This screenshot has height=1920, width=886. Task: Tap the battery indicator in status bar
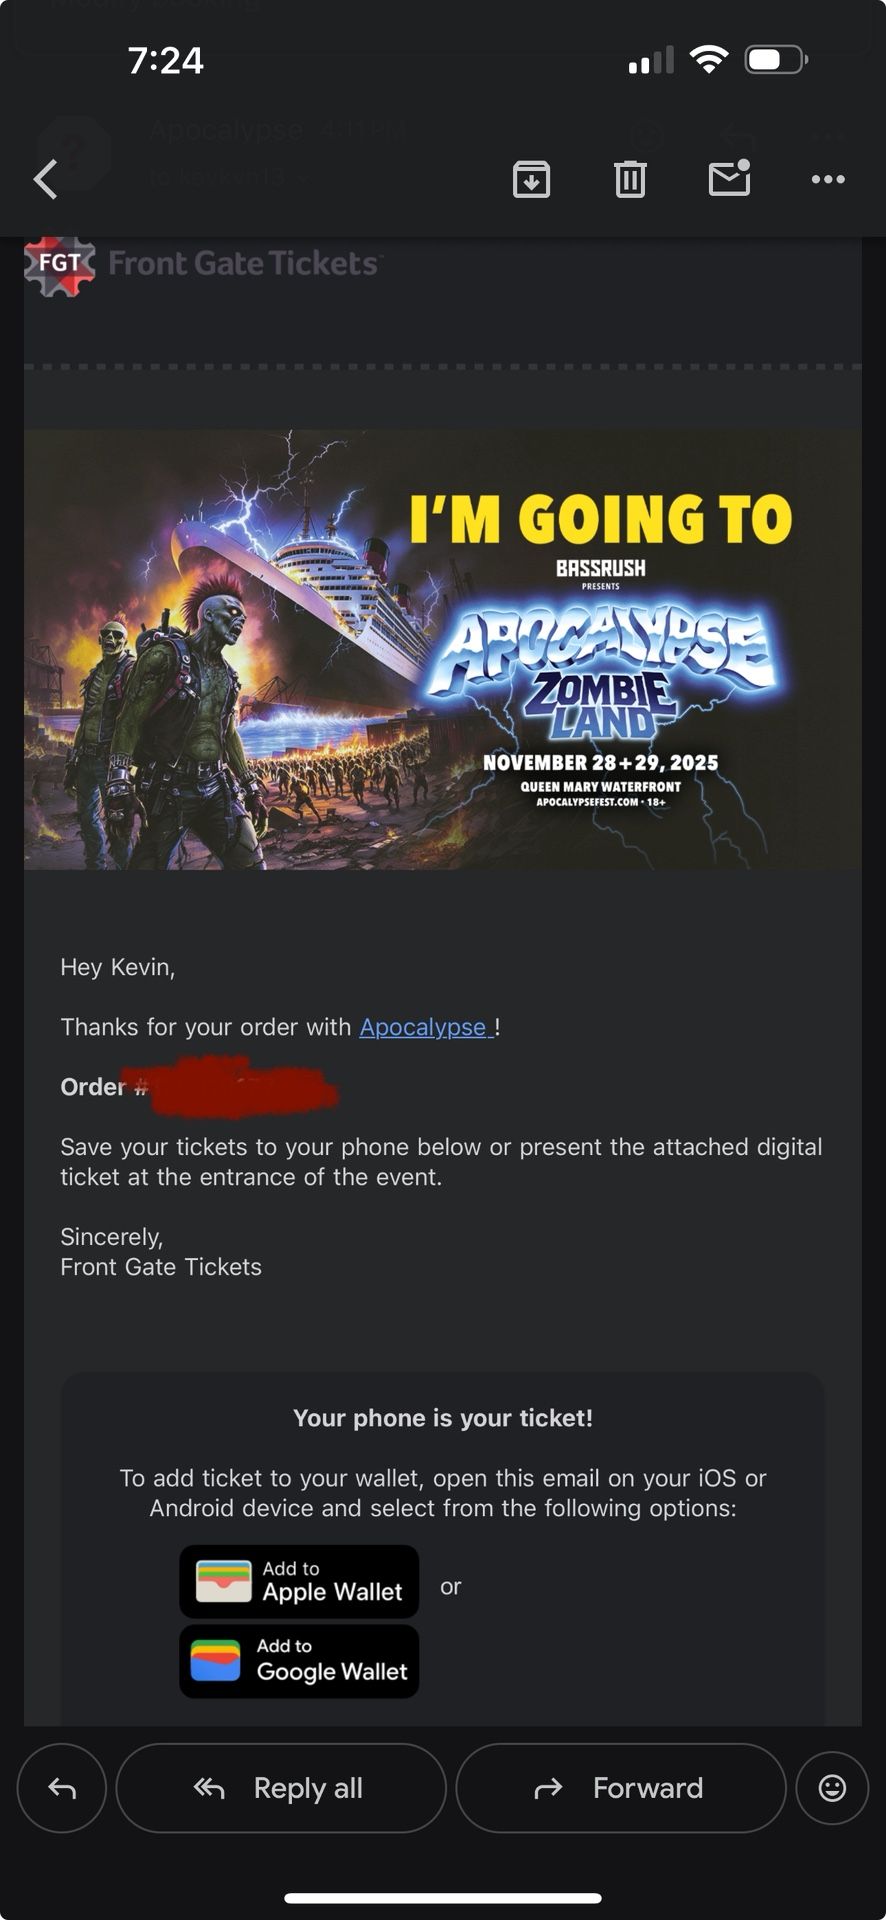coord(776,60)
